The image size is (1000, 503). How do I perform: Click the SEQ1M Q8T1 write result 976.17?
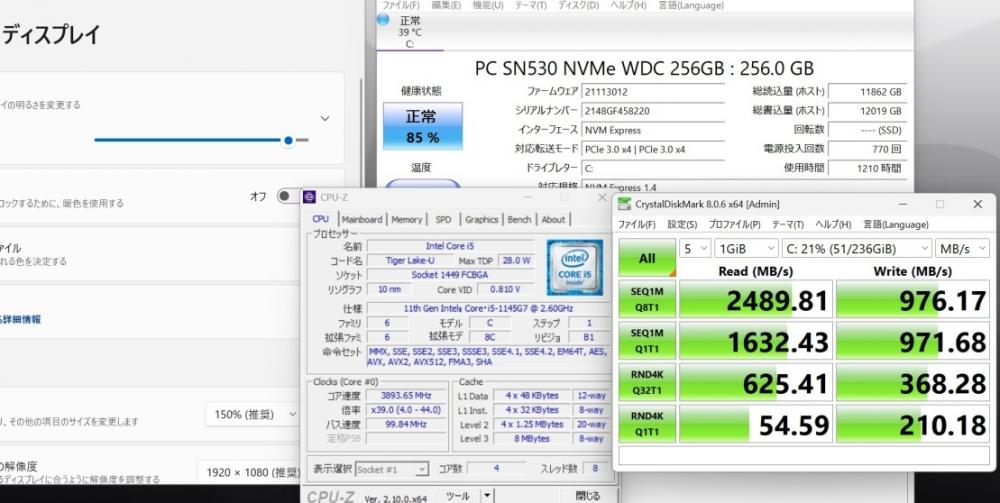point(913,300)
